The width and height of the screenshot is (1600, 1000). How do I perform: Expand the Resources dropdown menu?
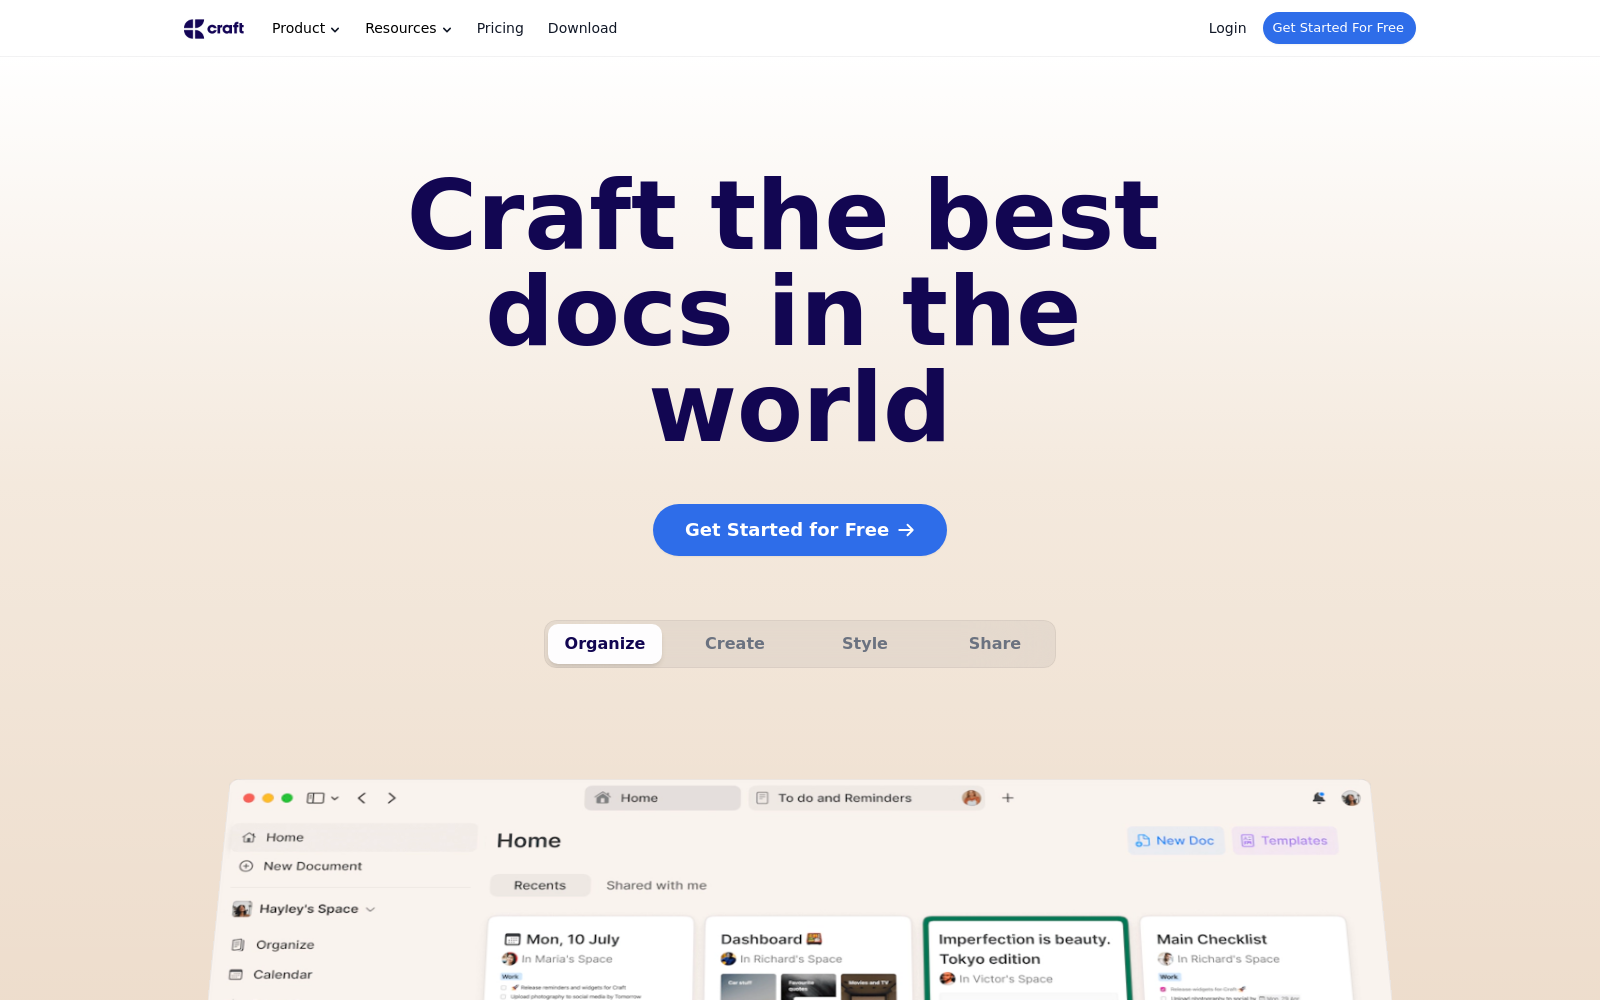[x=408, y=28]
